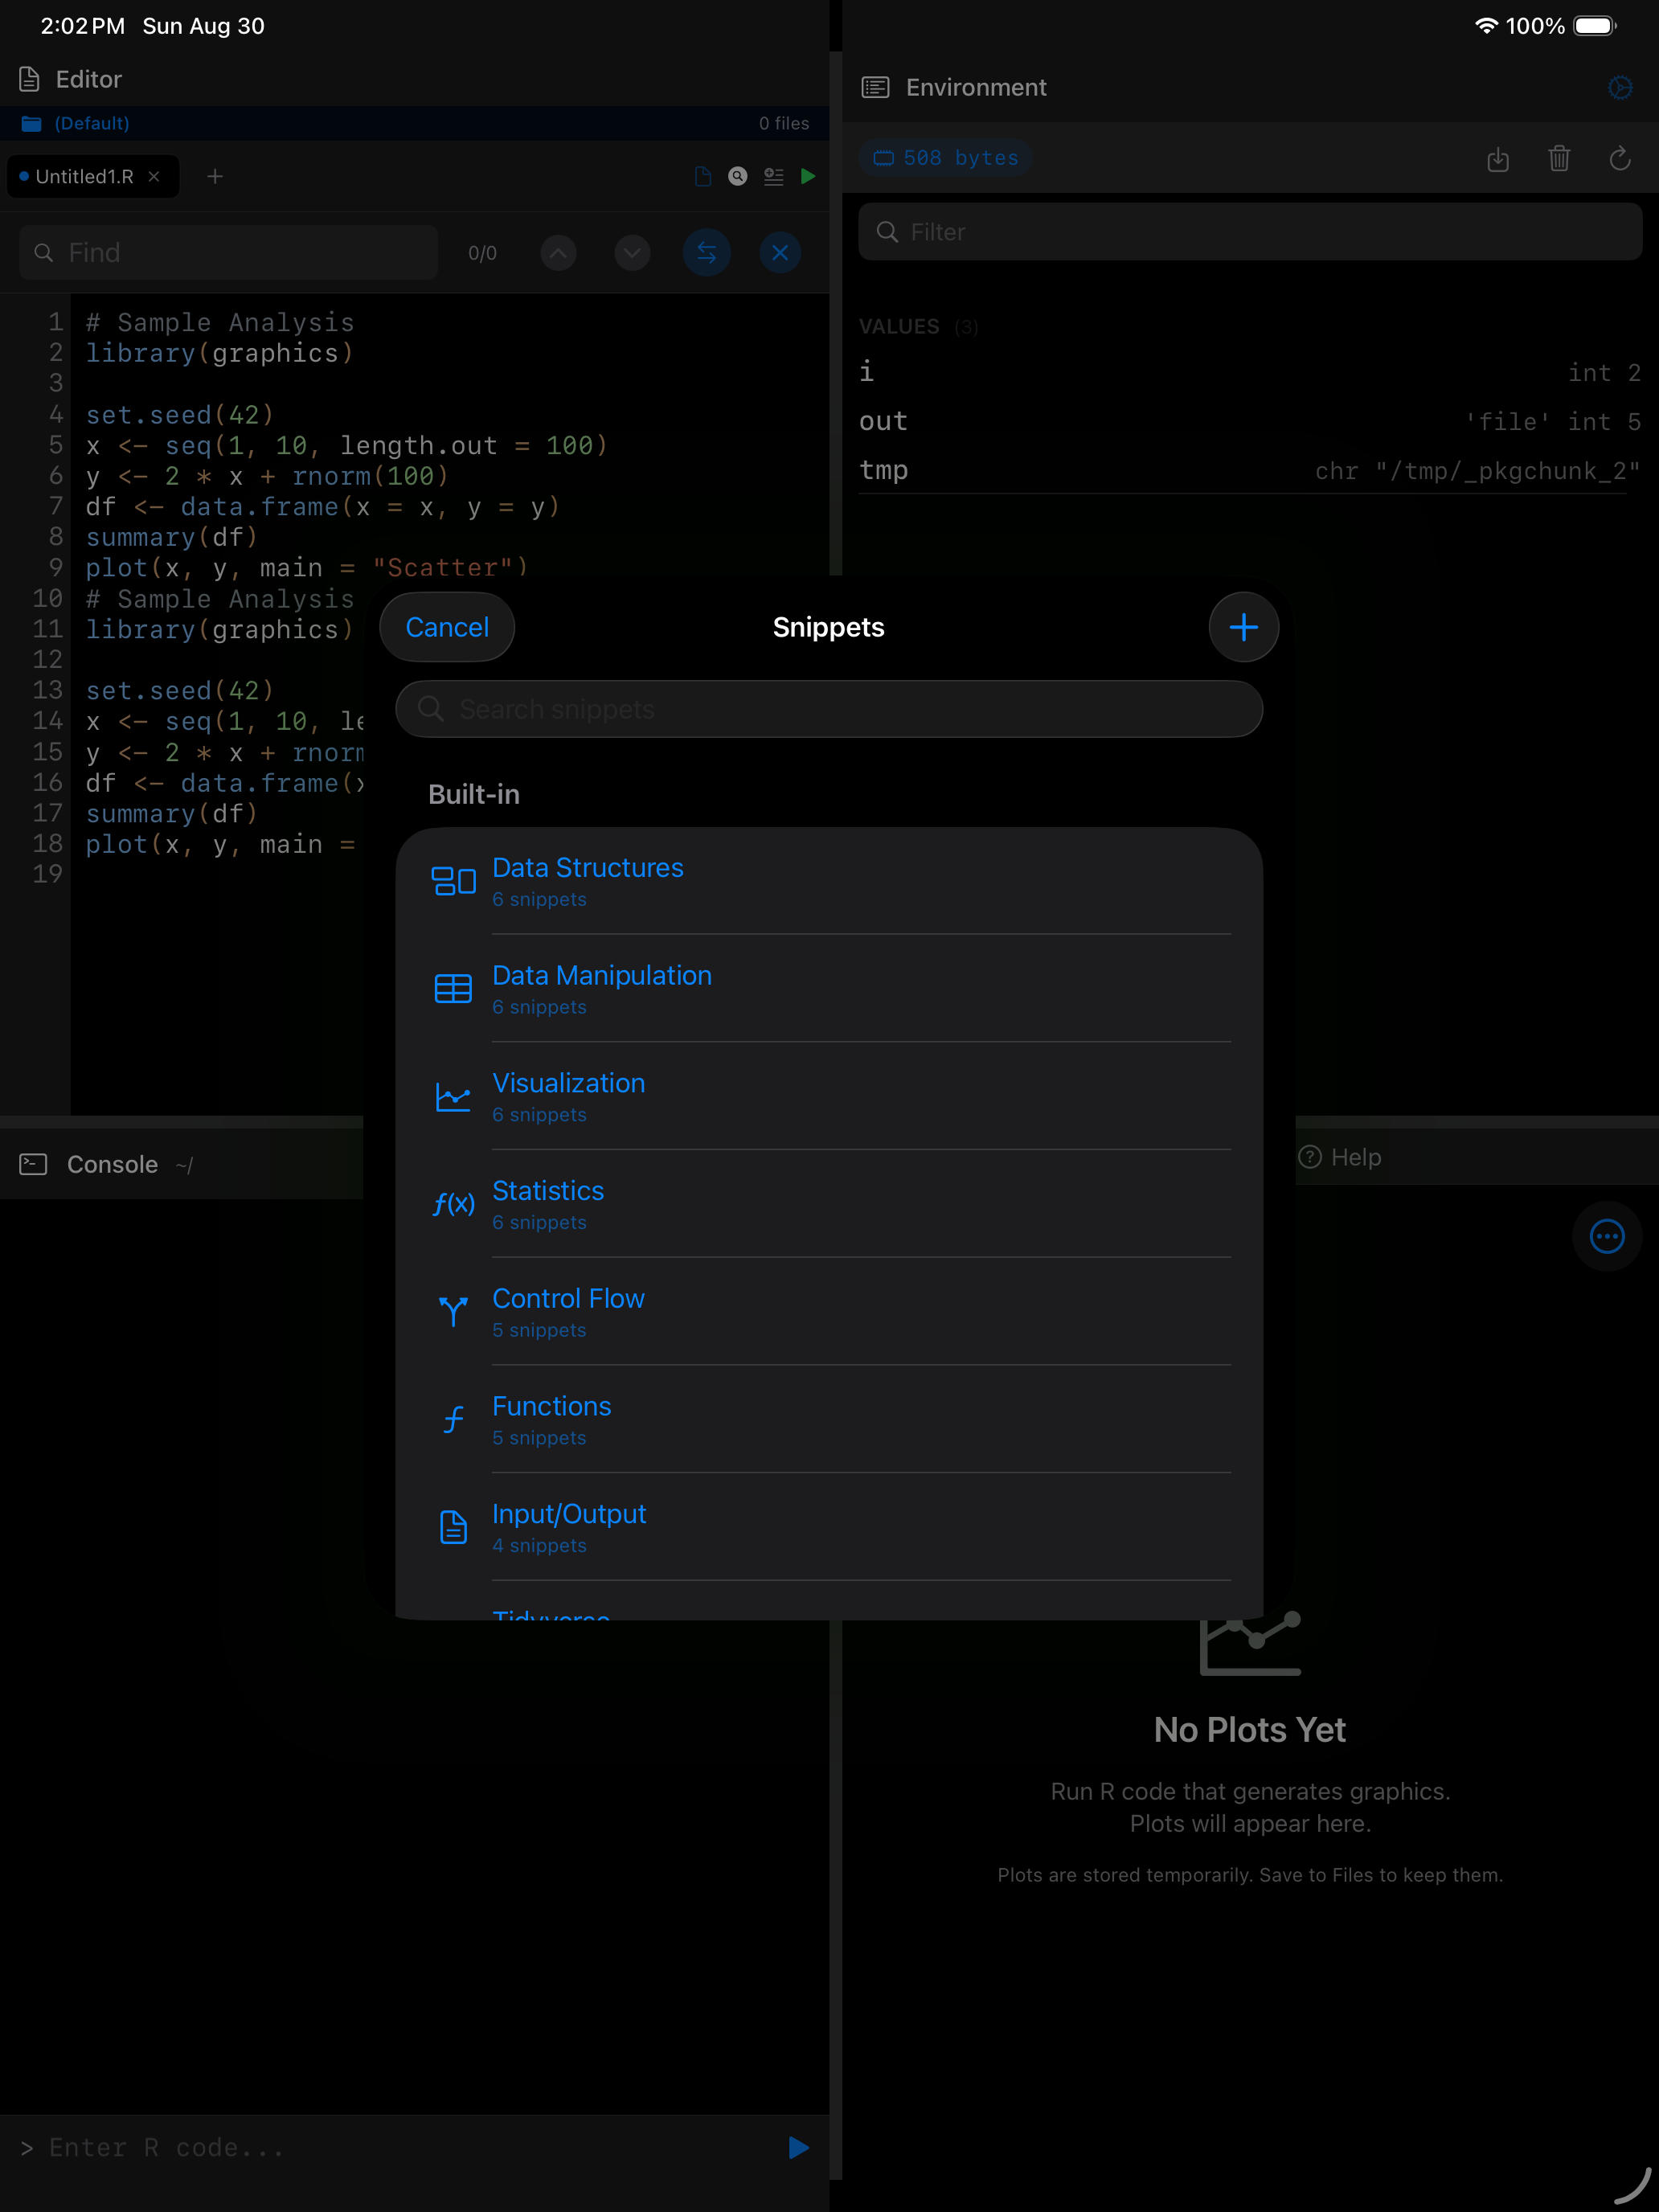The height and width of the screenshot is (2212, 1659).
Task: Click code line 4 set.seed(42)
Action: coord(180,414)
